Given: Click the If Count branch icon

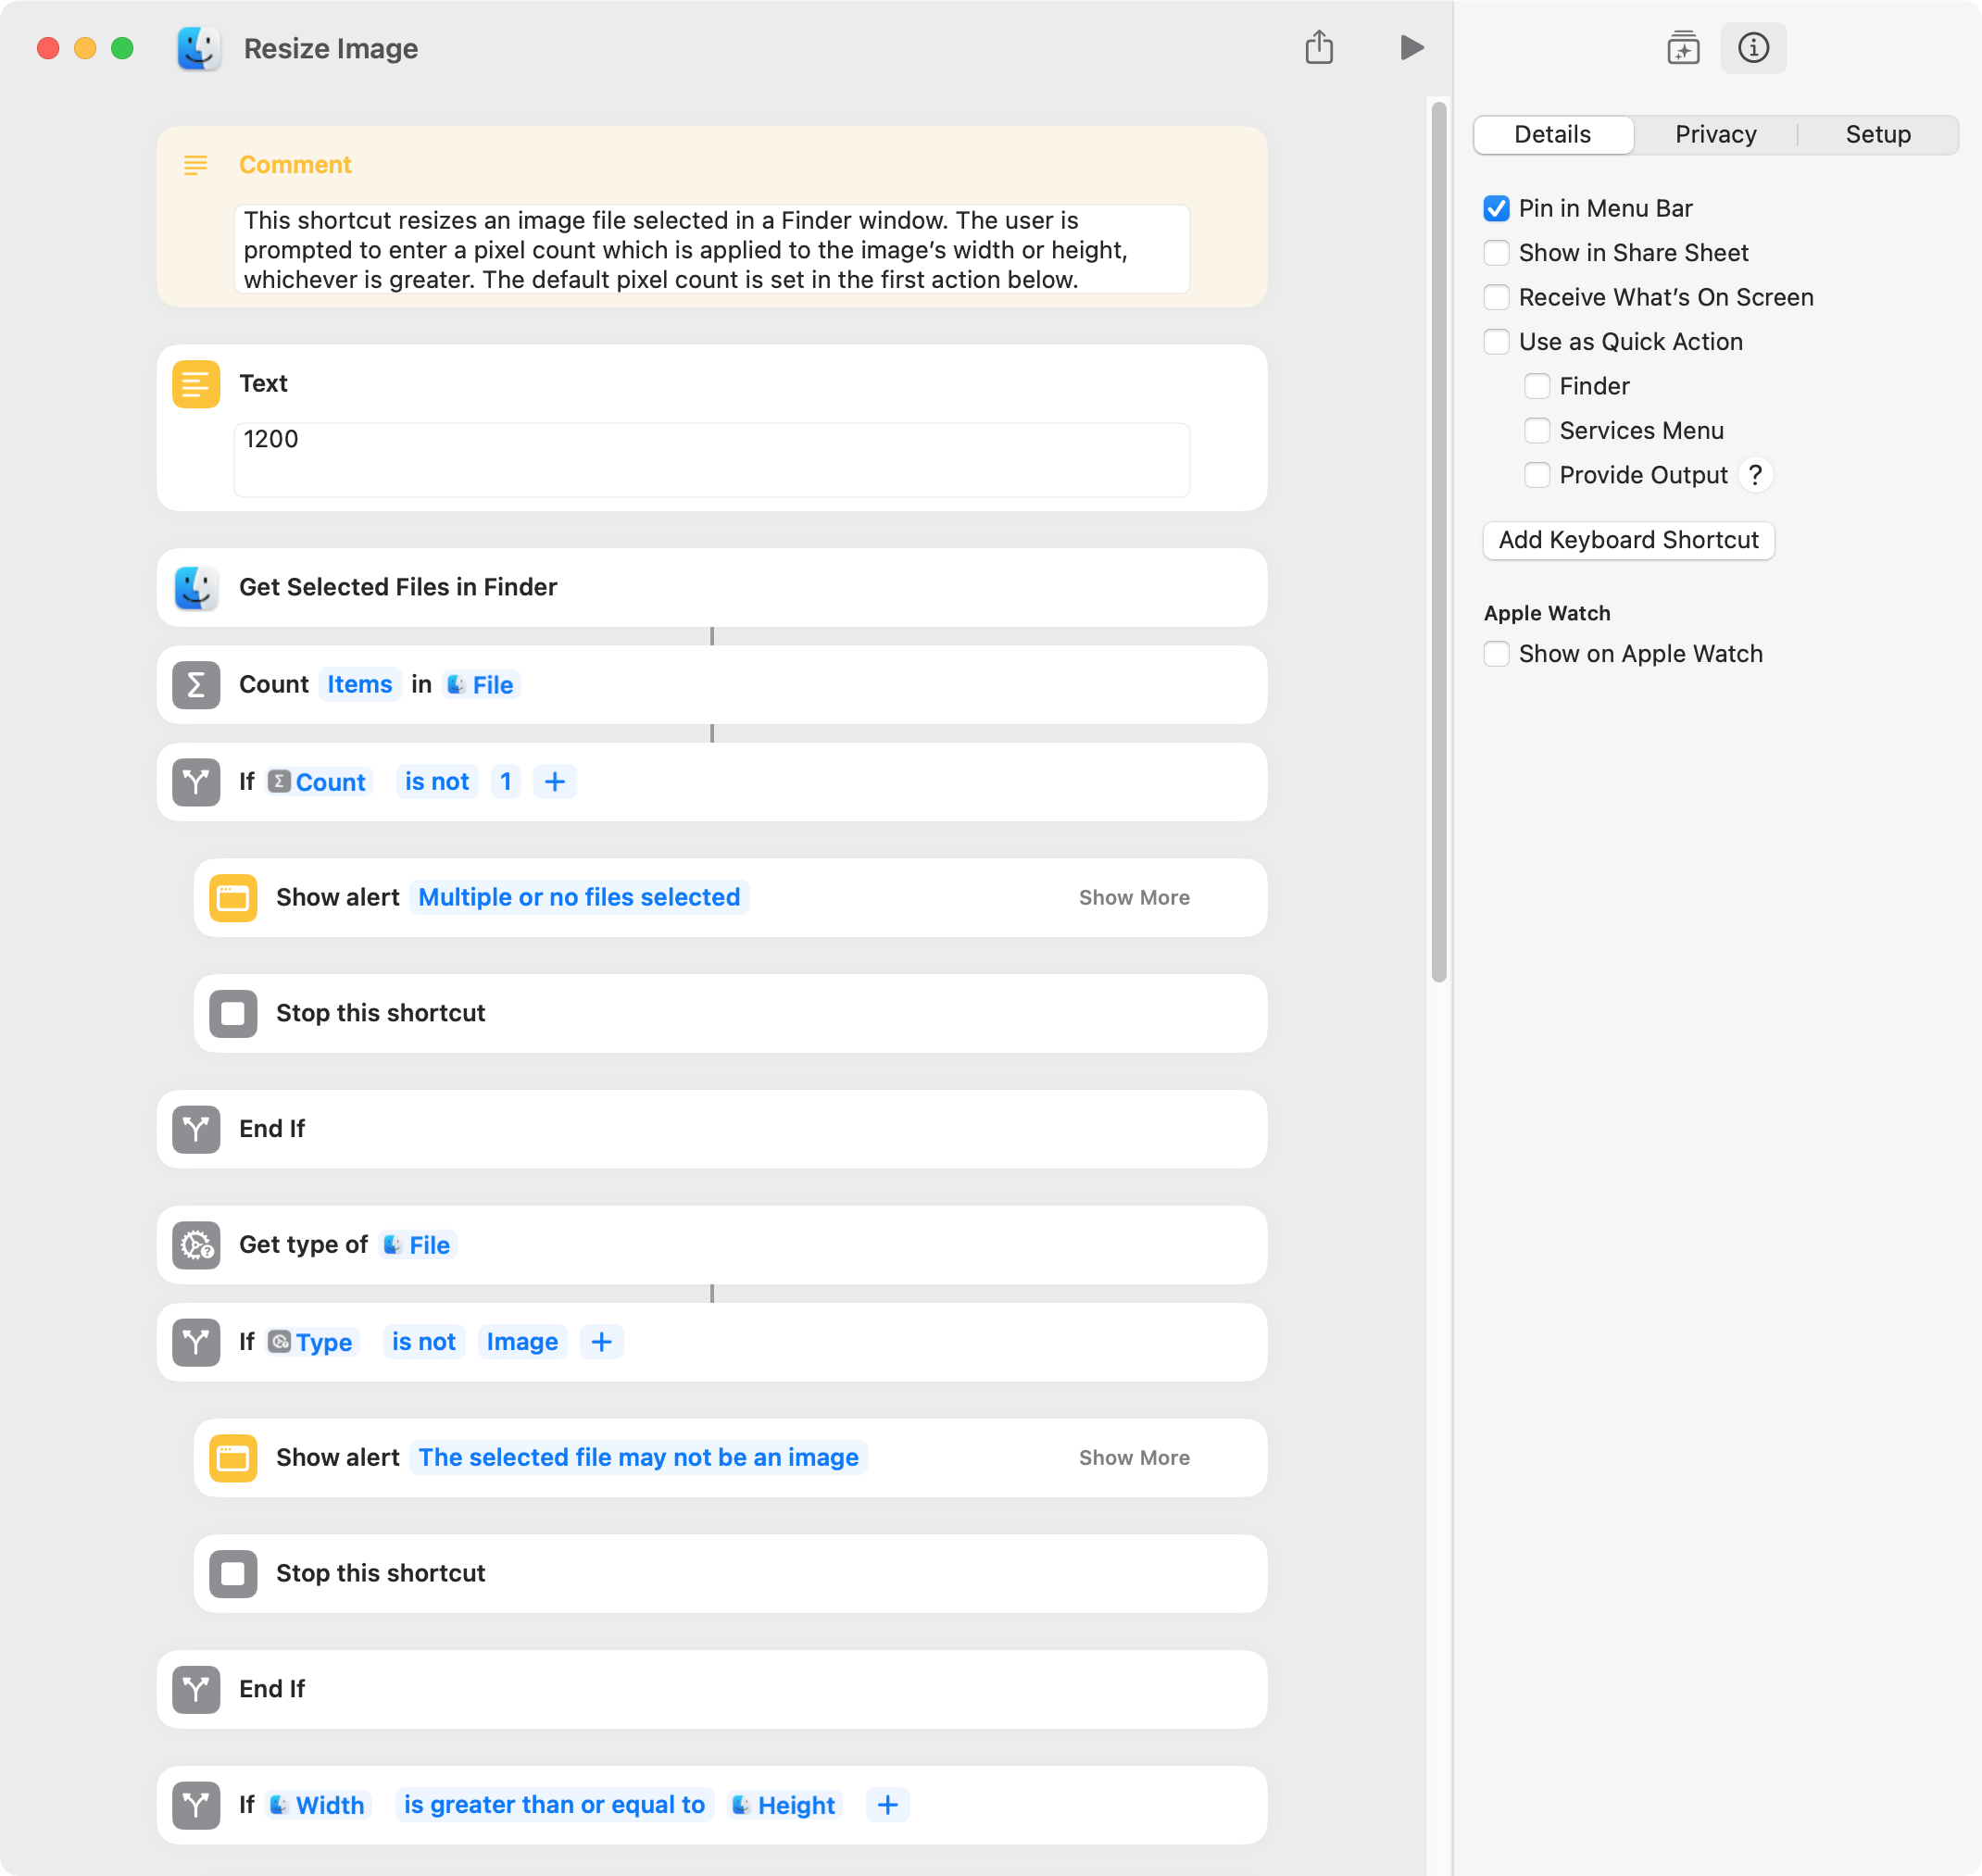Looking at the screenshot, I should [196, 782].
